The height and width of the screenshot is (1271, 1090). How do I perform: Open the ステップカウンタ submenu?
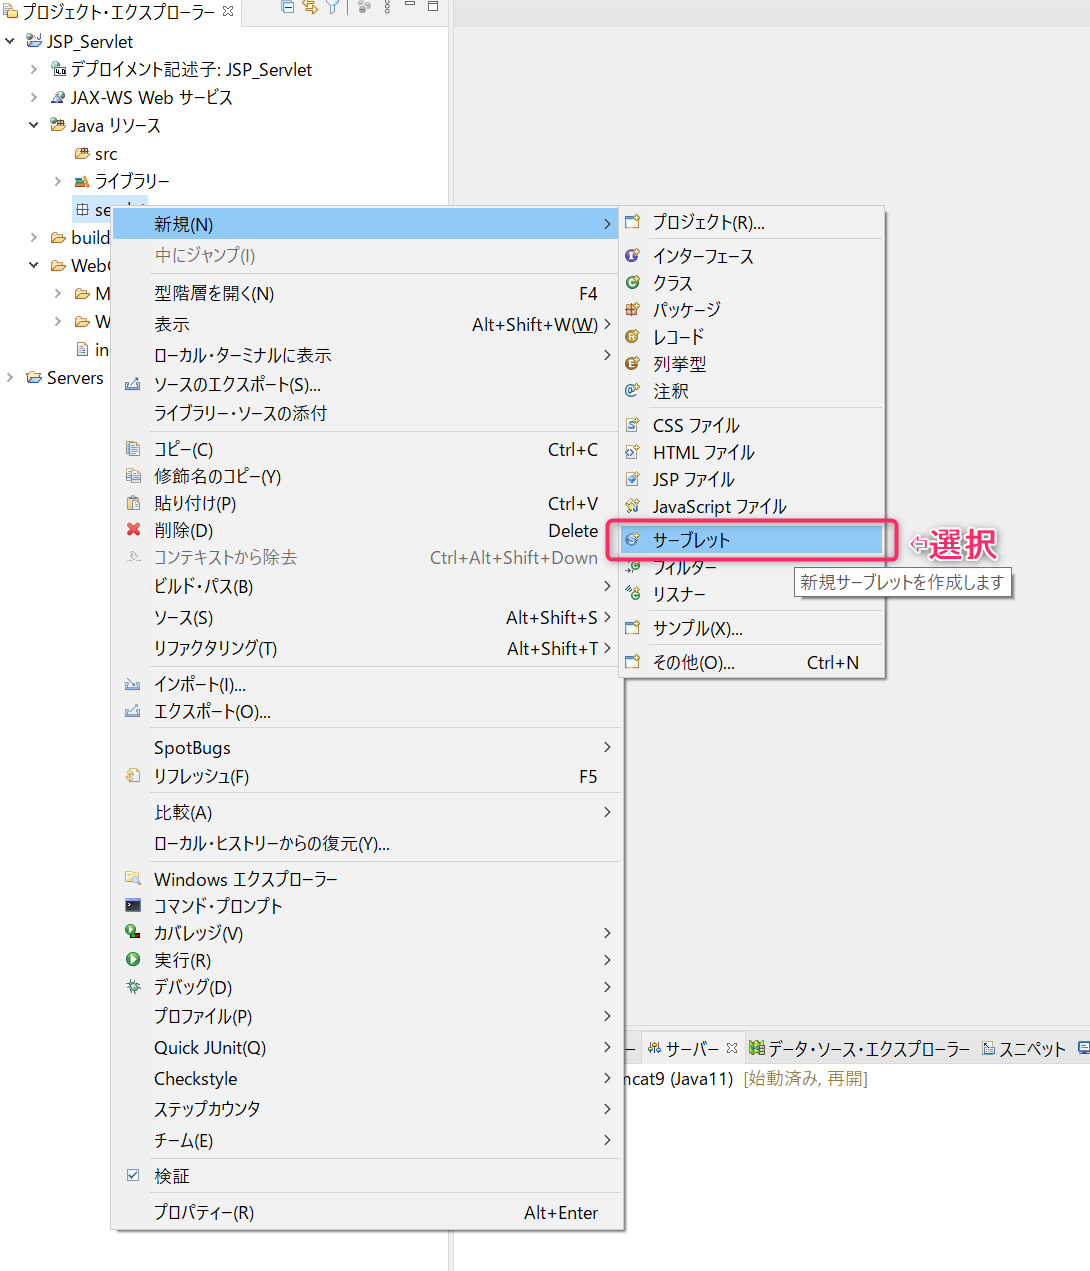coord(367,1109)
